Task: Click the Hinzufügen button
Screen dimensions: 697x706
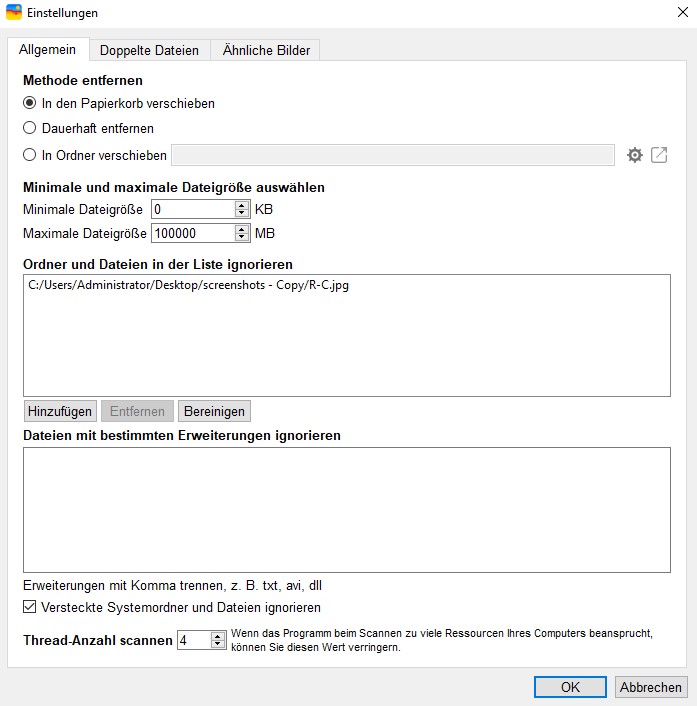Action: pyautogui.click(x=60, y=411)
